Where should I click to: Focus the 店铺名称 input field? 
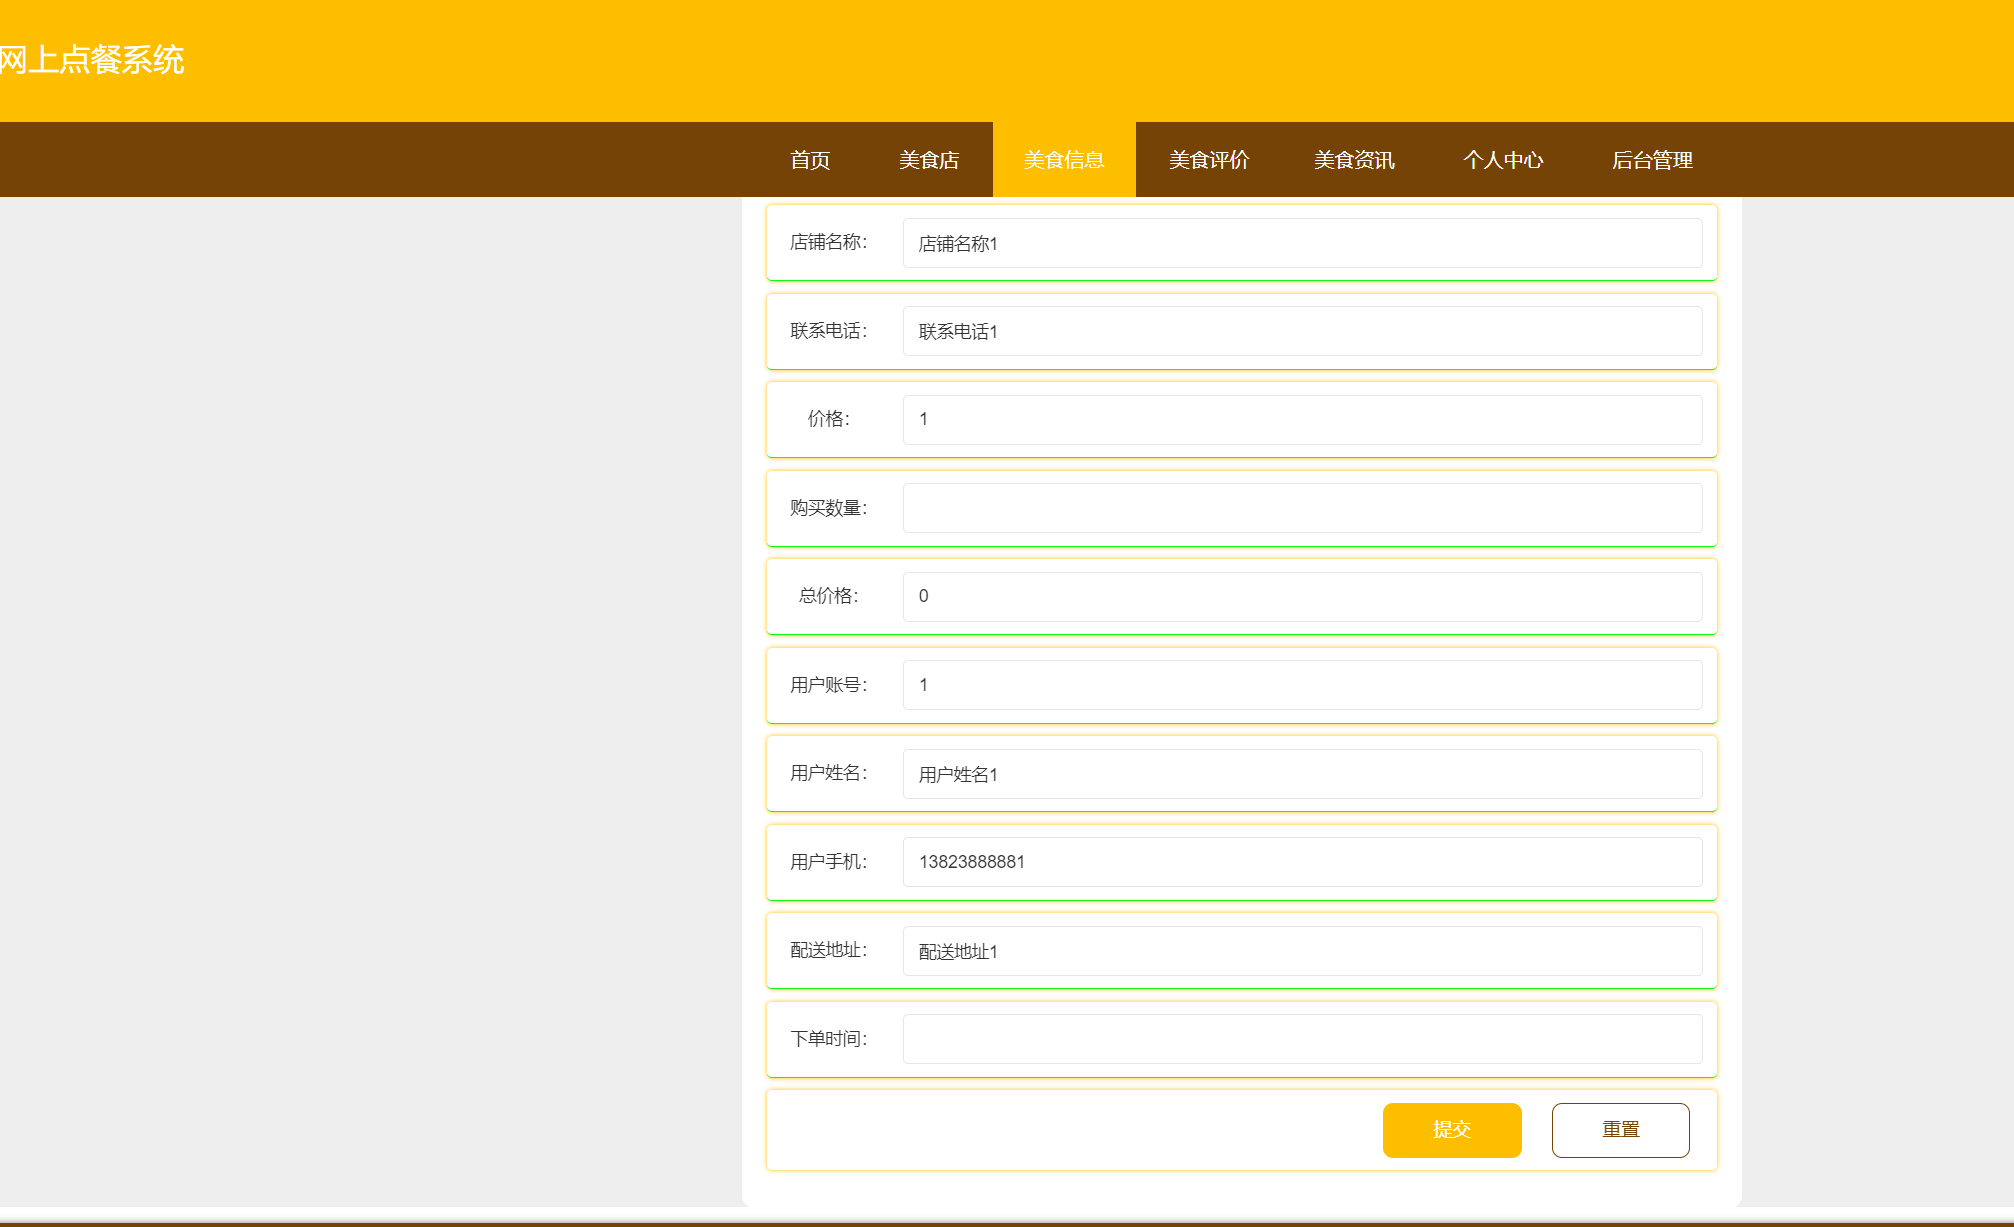pos(1301,243)
